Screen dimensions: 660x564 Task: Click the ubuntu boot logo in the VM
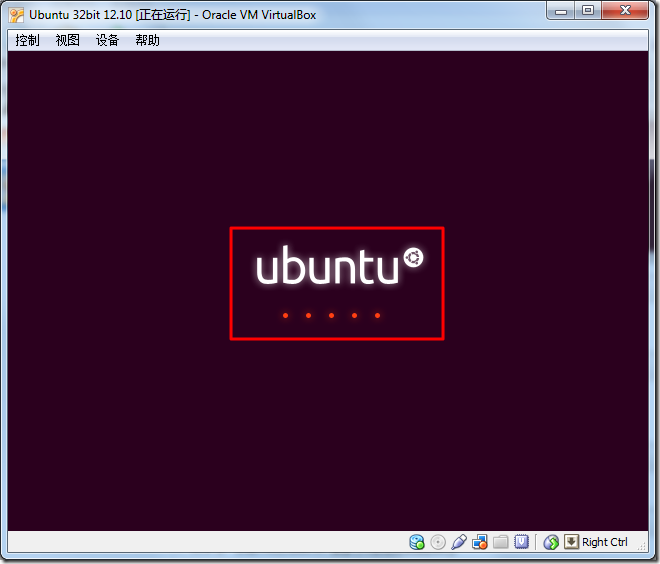point(340,266)
